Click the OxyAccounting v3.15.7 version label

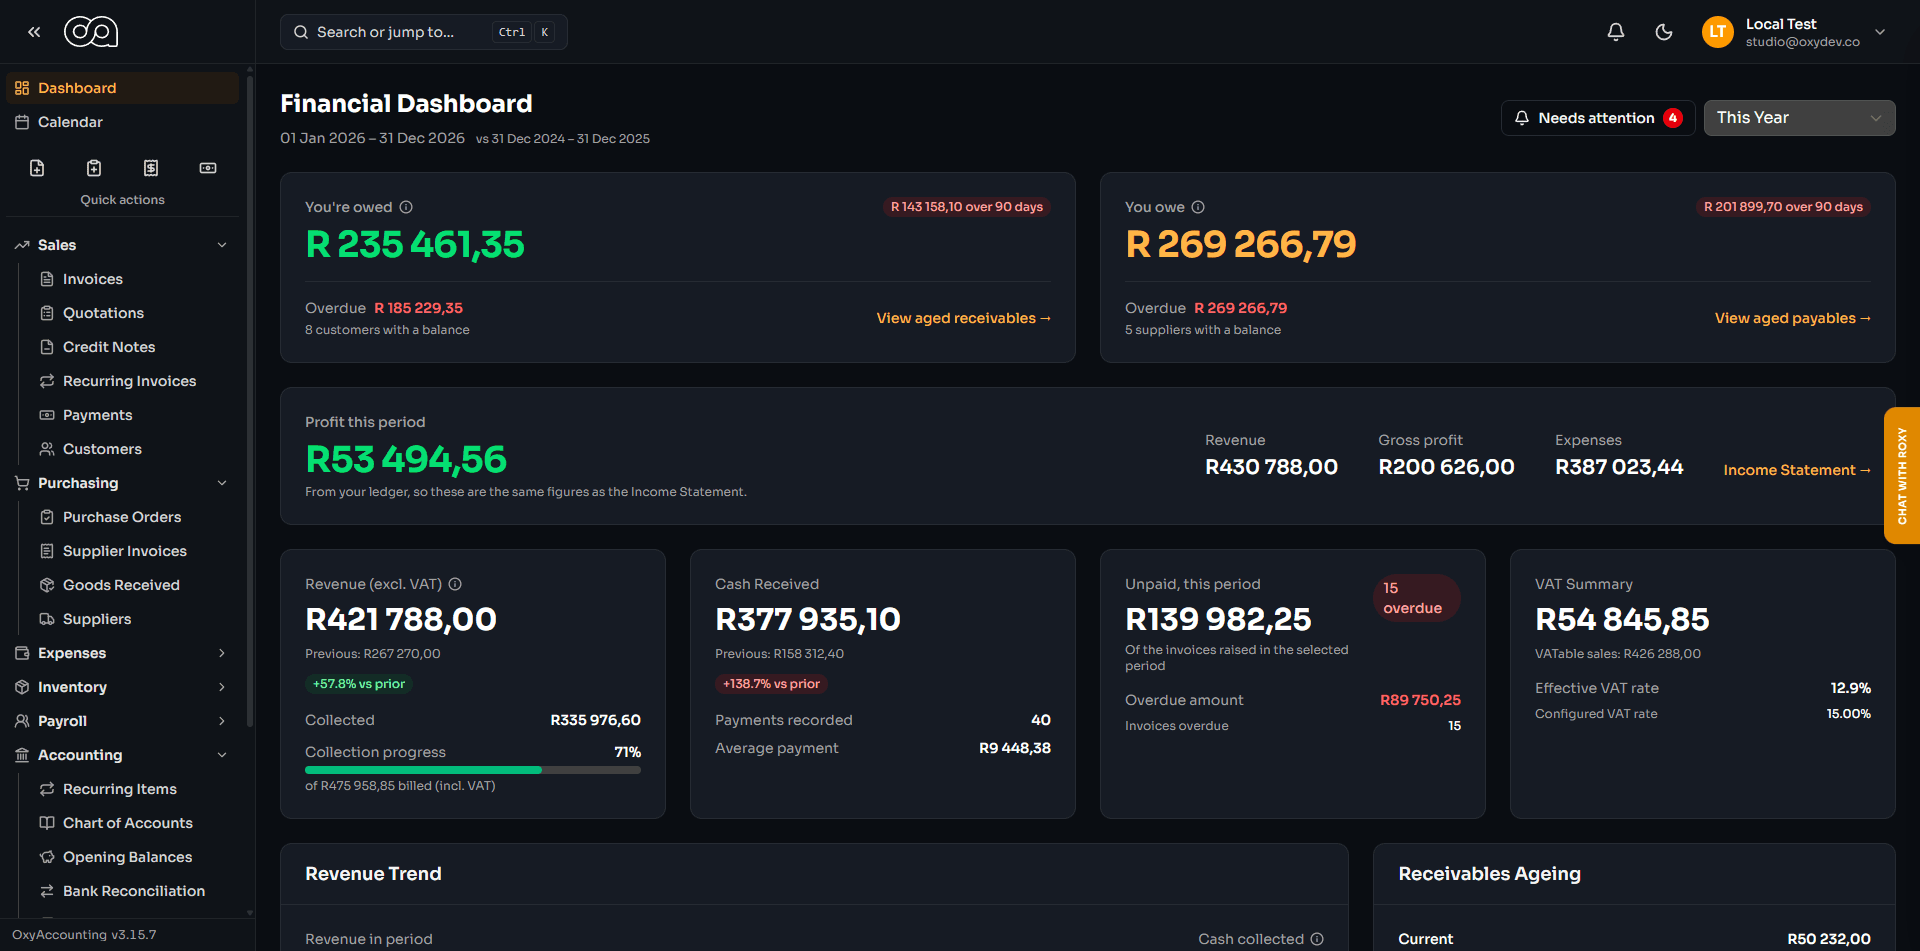tap(84, 935)
